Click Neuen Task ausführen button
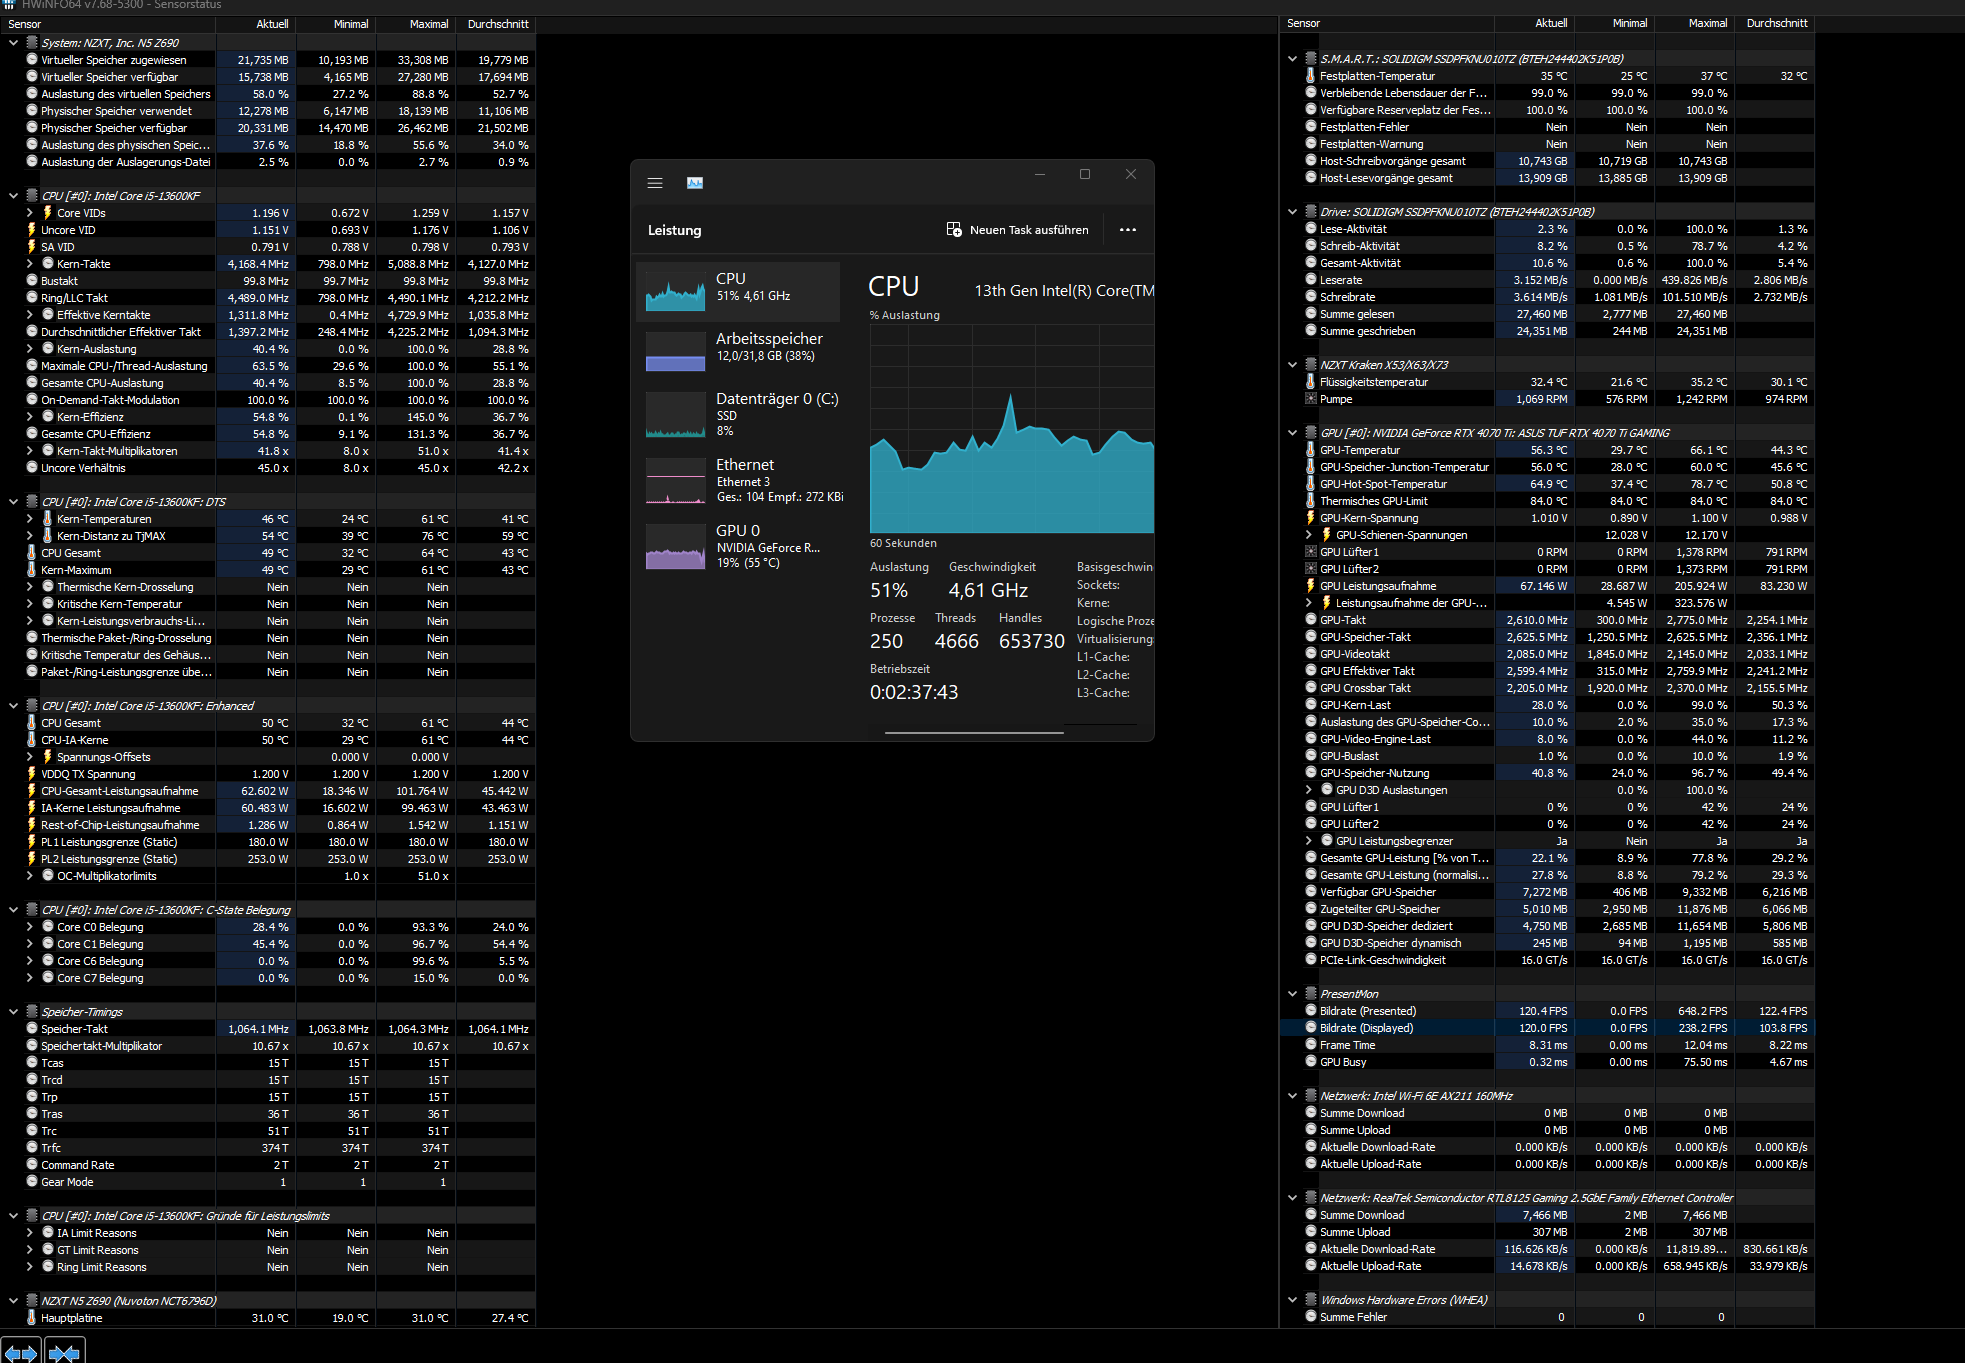Viewport: 1965px width, 1363px height. 1018,230
